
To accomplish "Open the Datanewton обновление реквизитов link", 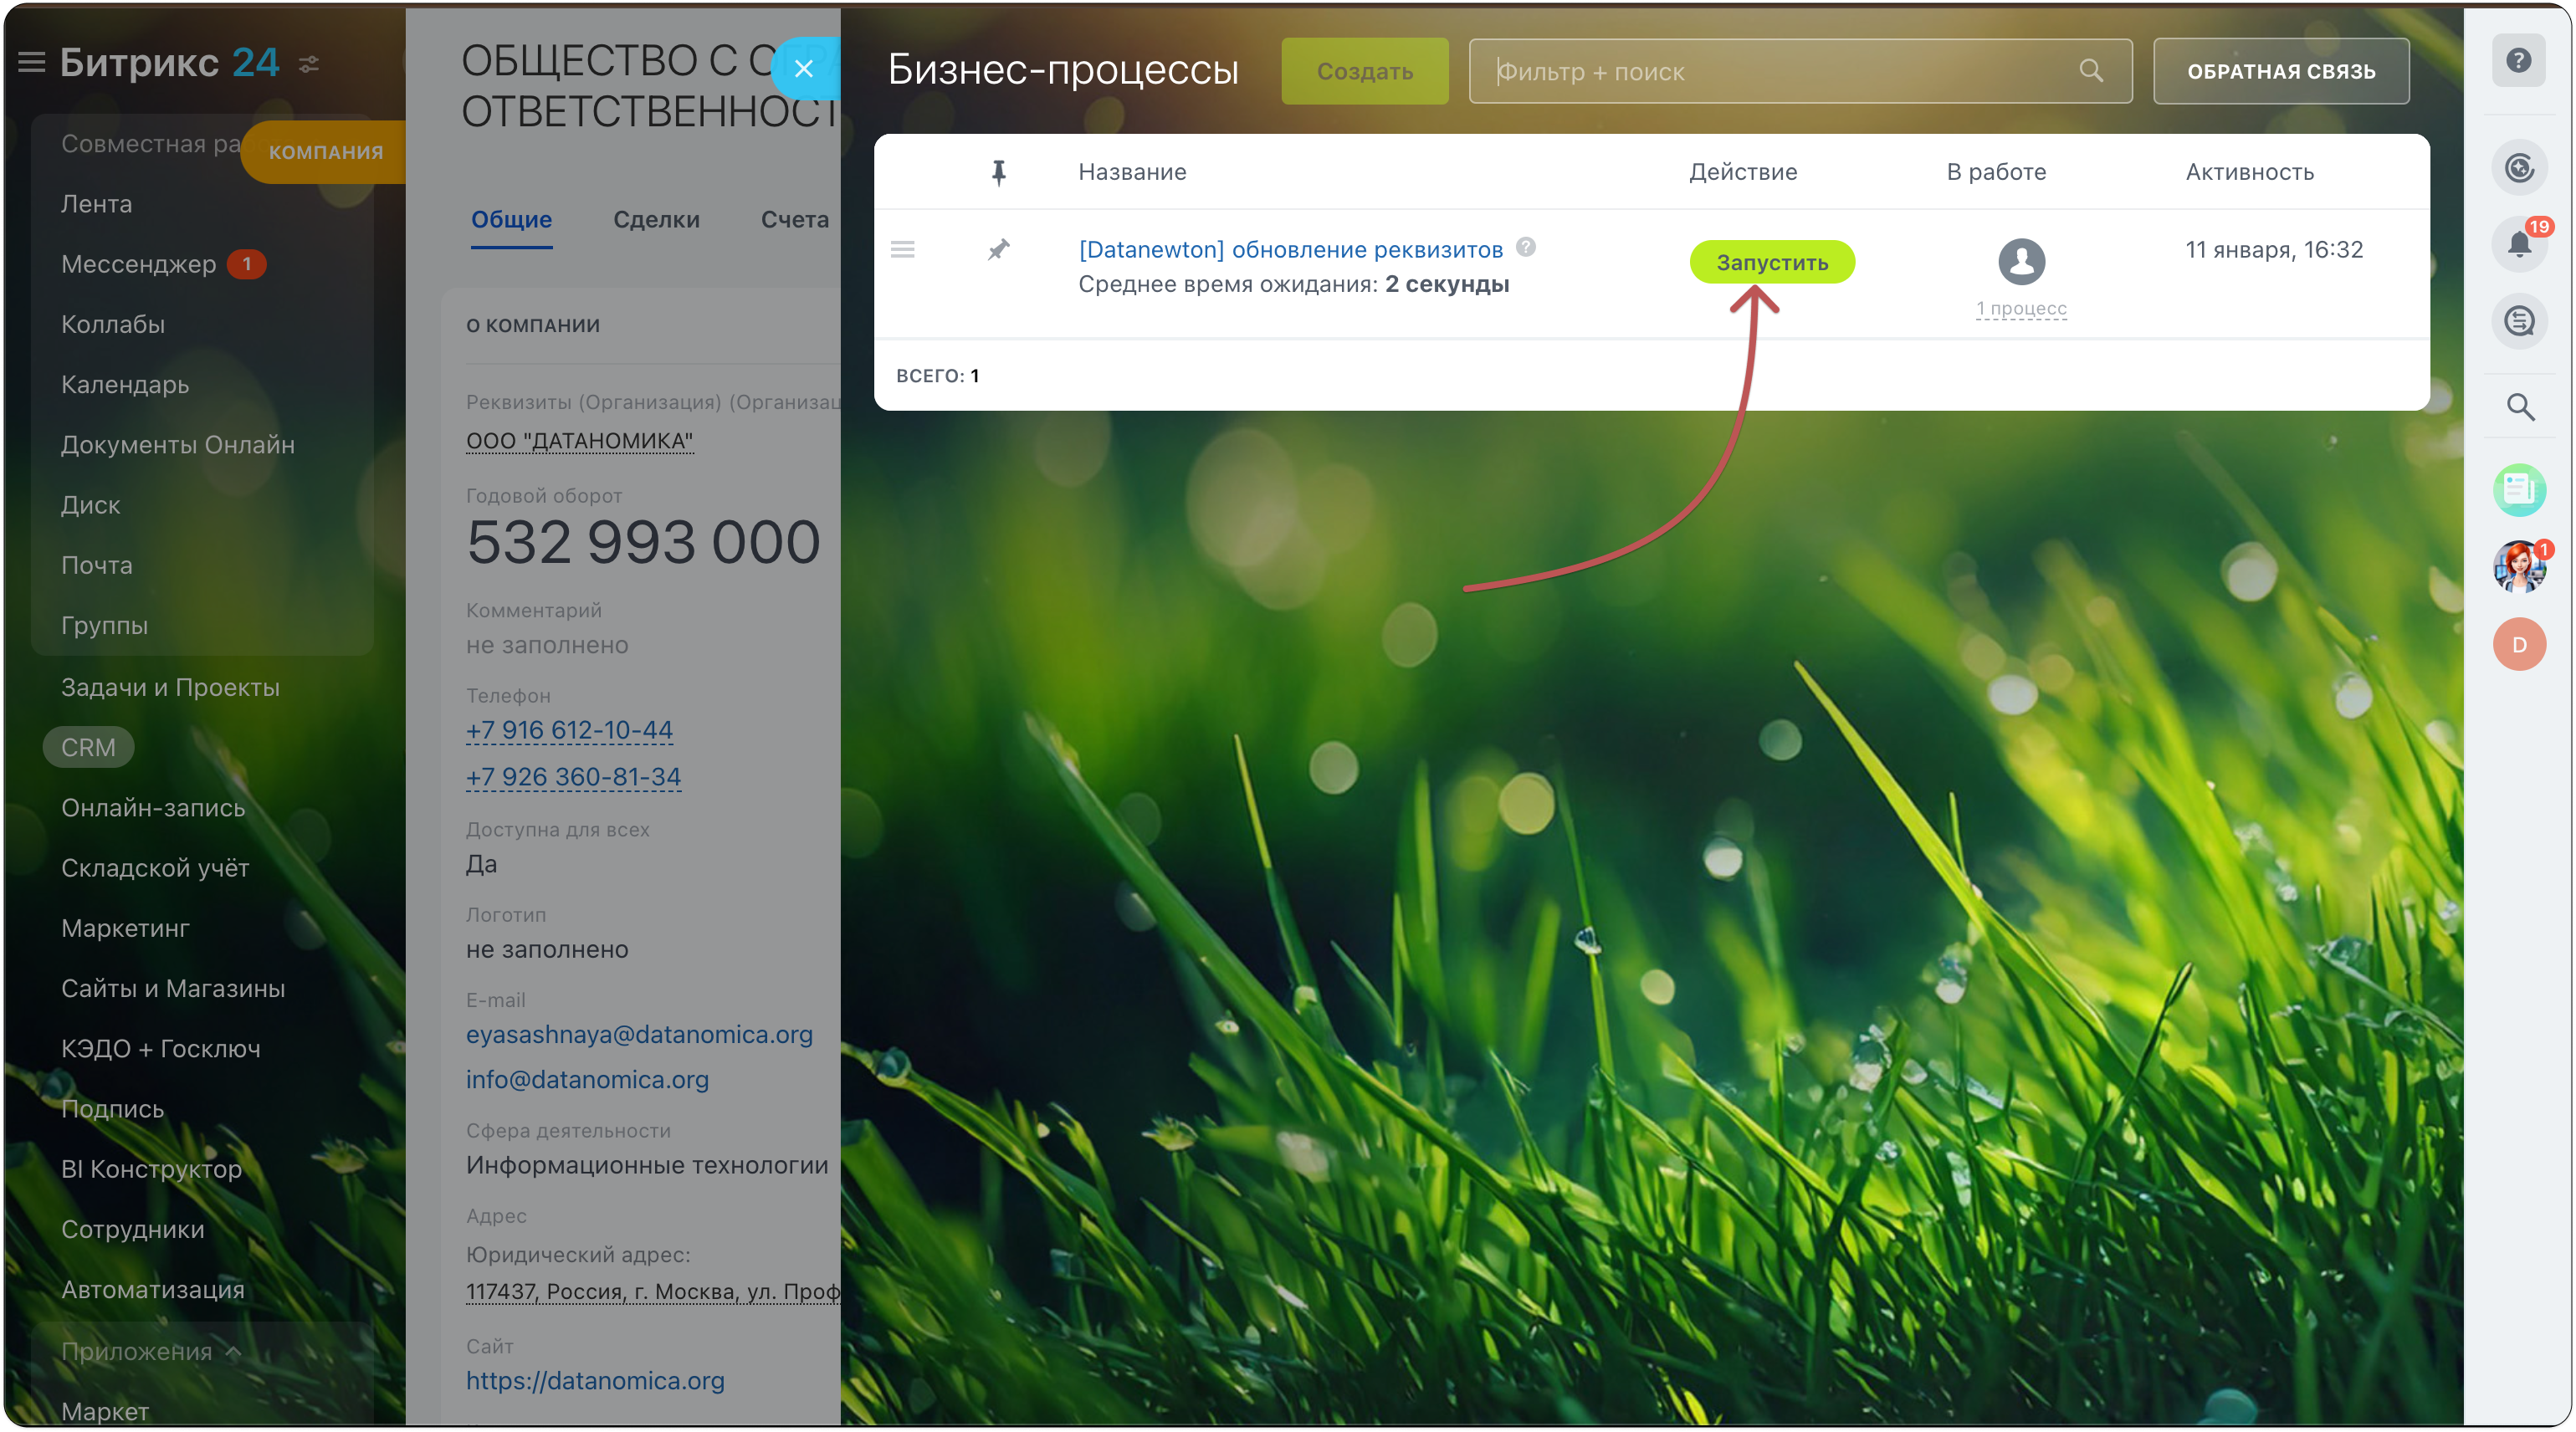I will tap(1290, 249).
